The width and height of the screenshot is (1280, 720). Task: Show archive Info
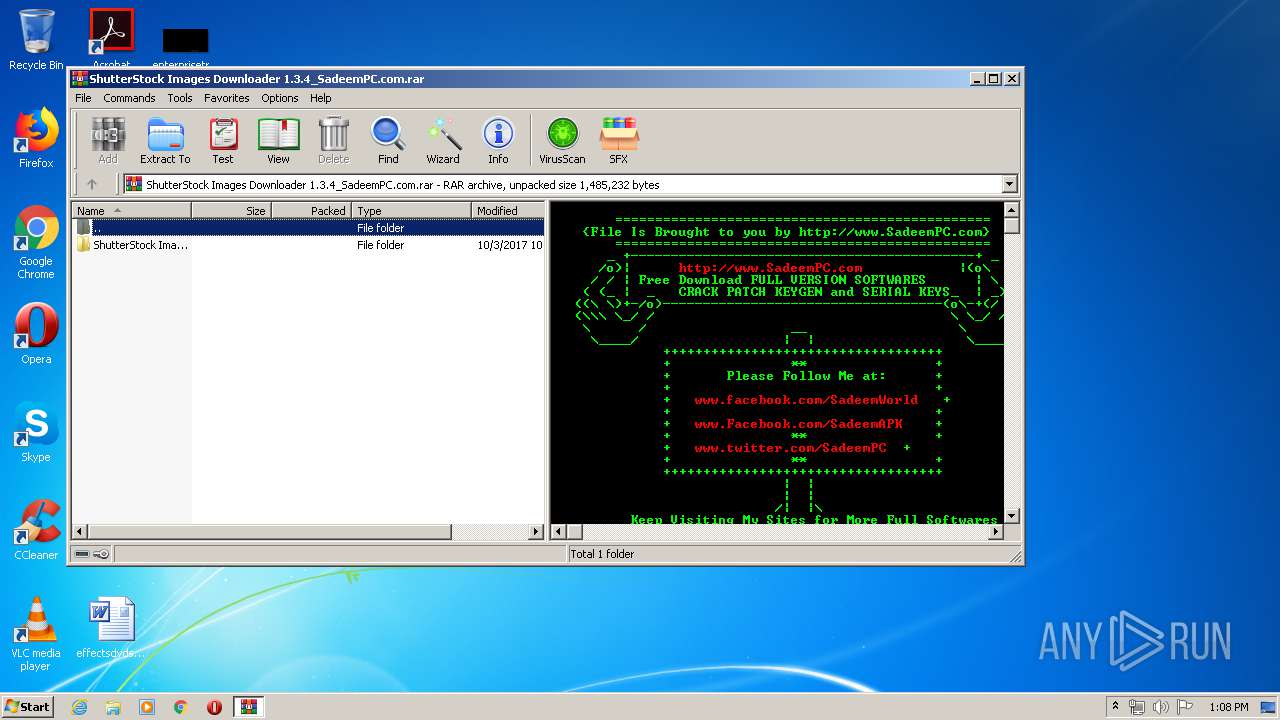pyautogui.click(x=498, y=140)
